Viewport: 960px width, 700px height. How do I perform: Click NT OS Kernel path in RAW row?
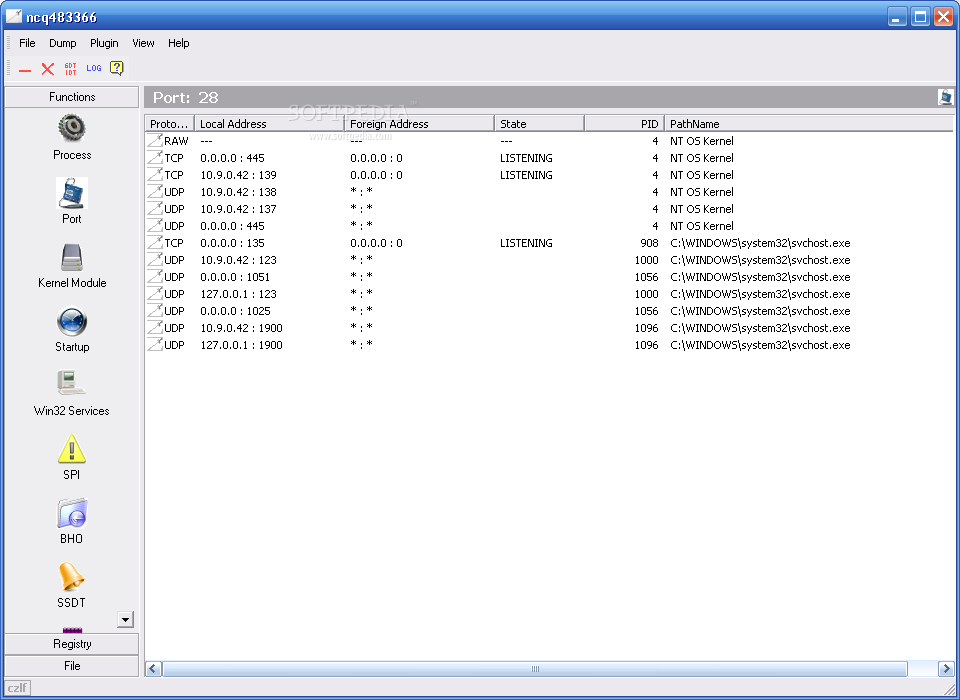[x=702, y=141]
